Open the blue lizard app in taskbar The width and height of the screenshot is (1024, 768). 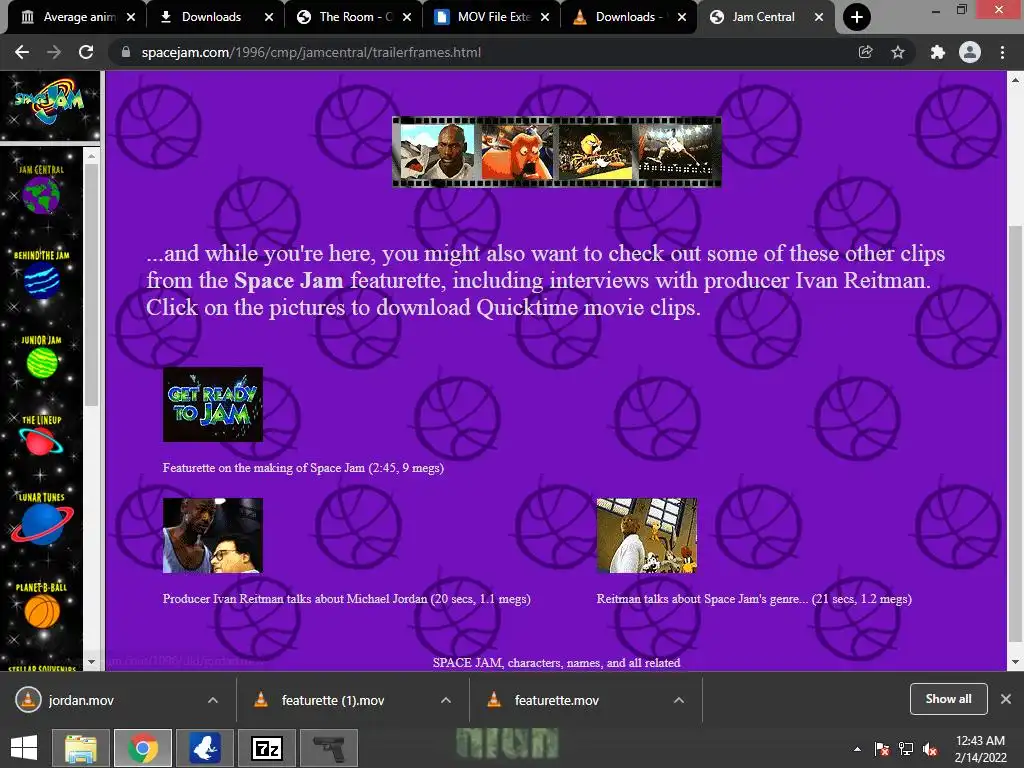205,748
